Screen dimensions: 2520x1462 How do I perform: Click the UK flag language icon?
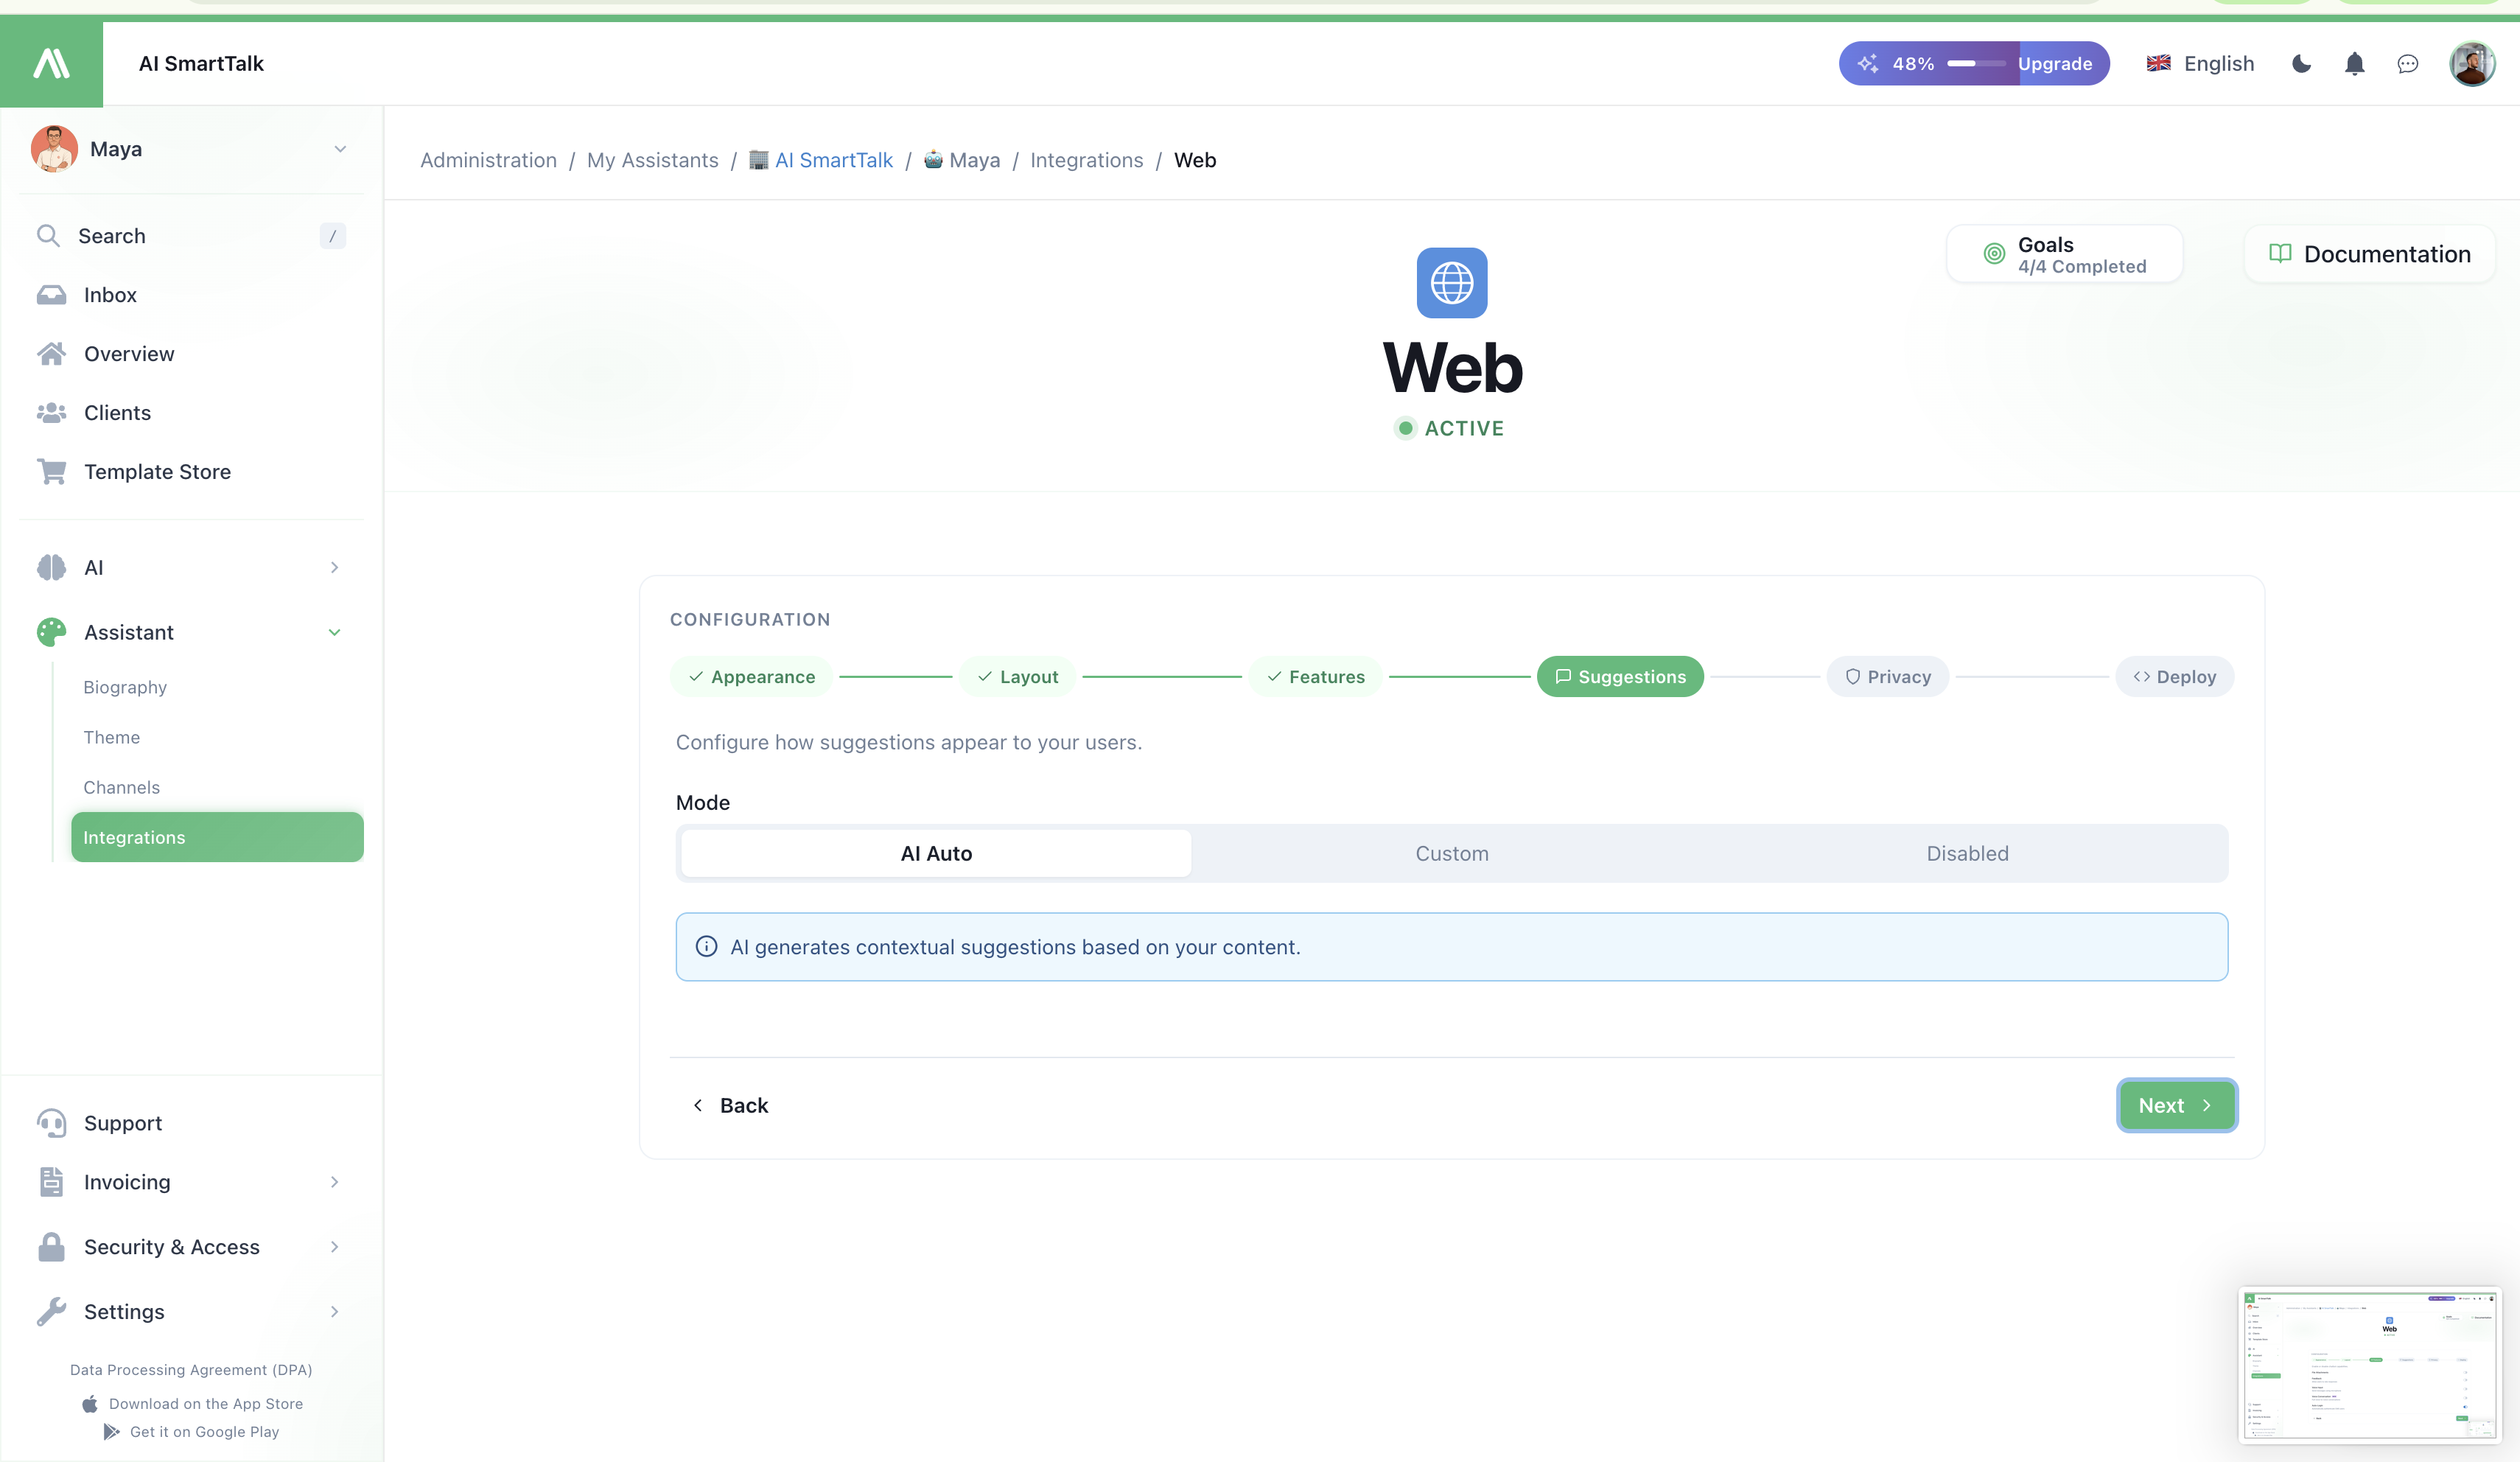click(2159, 63)
